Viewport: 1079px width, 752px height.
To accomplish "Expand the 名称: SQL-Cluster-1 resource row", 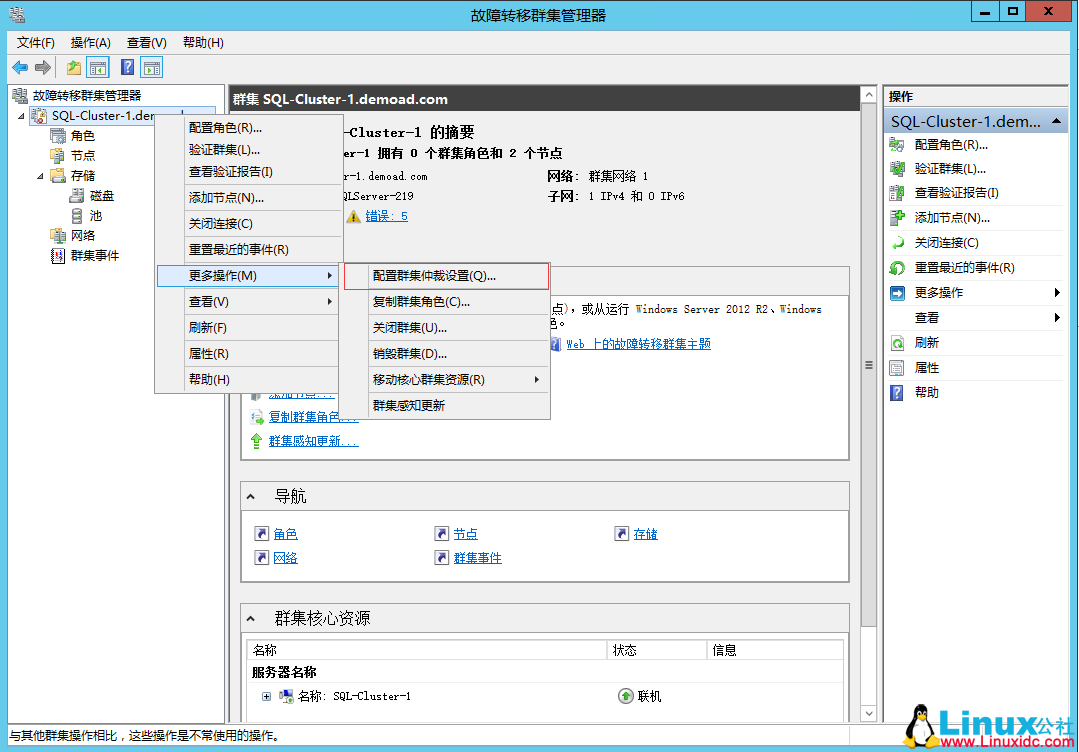I will click(x=266, y=696).
